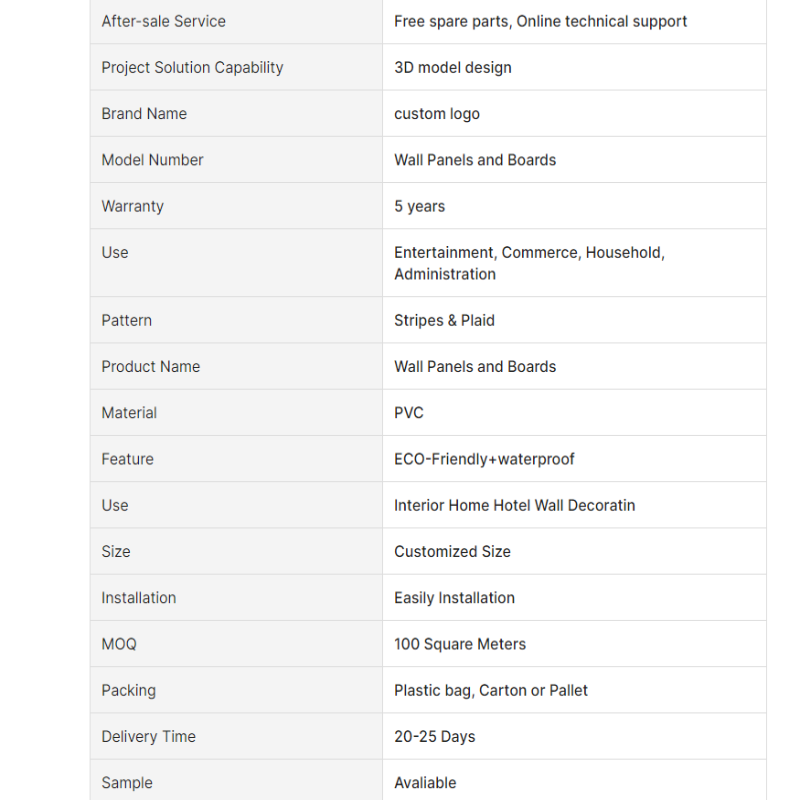Viewport: 800px width, 800px height.
Task: Click the "Project Solution Capability" label
Action: pyautogui.click(x=192, y=67)
